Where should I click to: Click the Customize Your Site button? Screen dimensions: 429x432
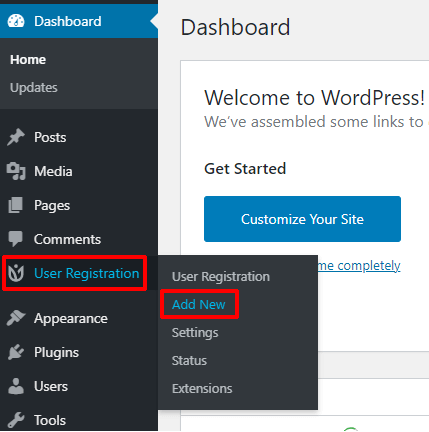[x=302, y=219]
